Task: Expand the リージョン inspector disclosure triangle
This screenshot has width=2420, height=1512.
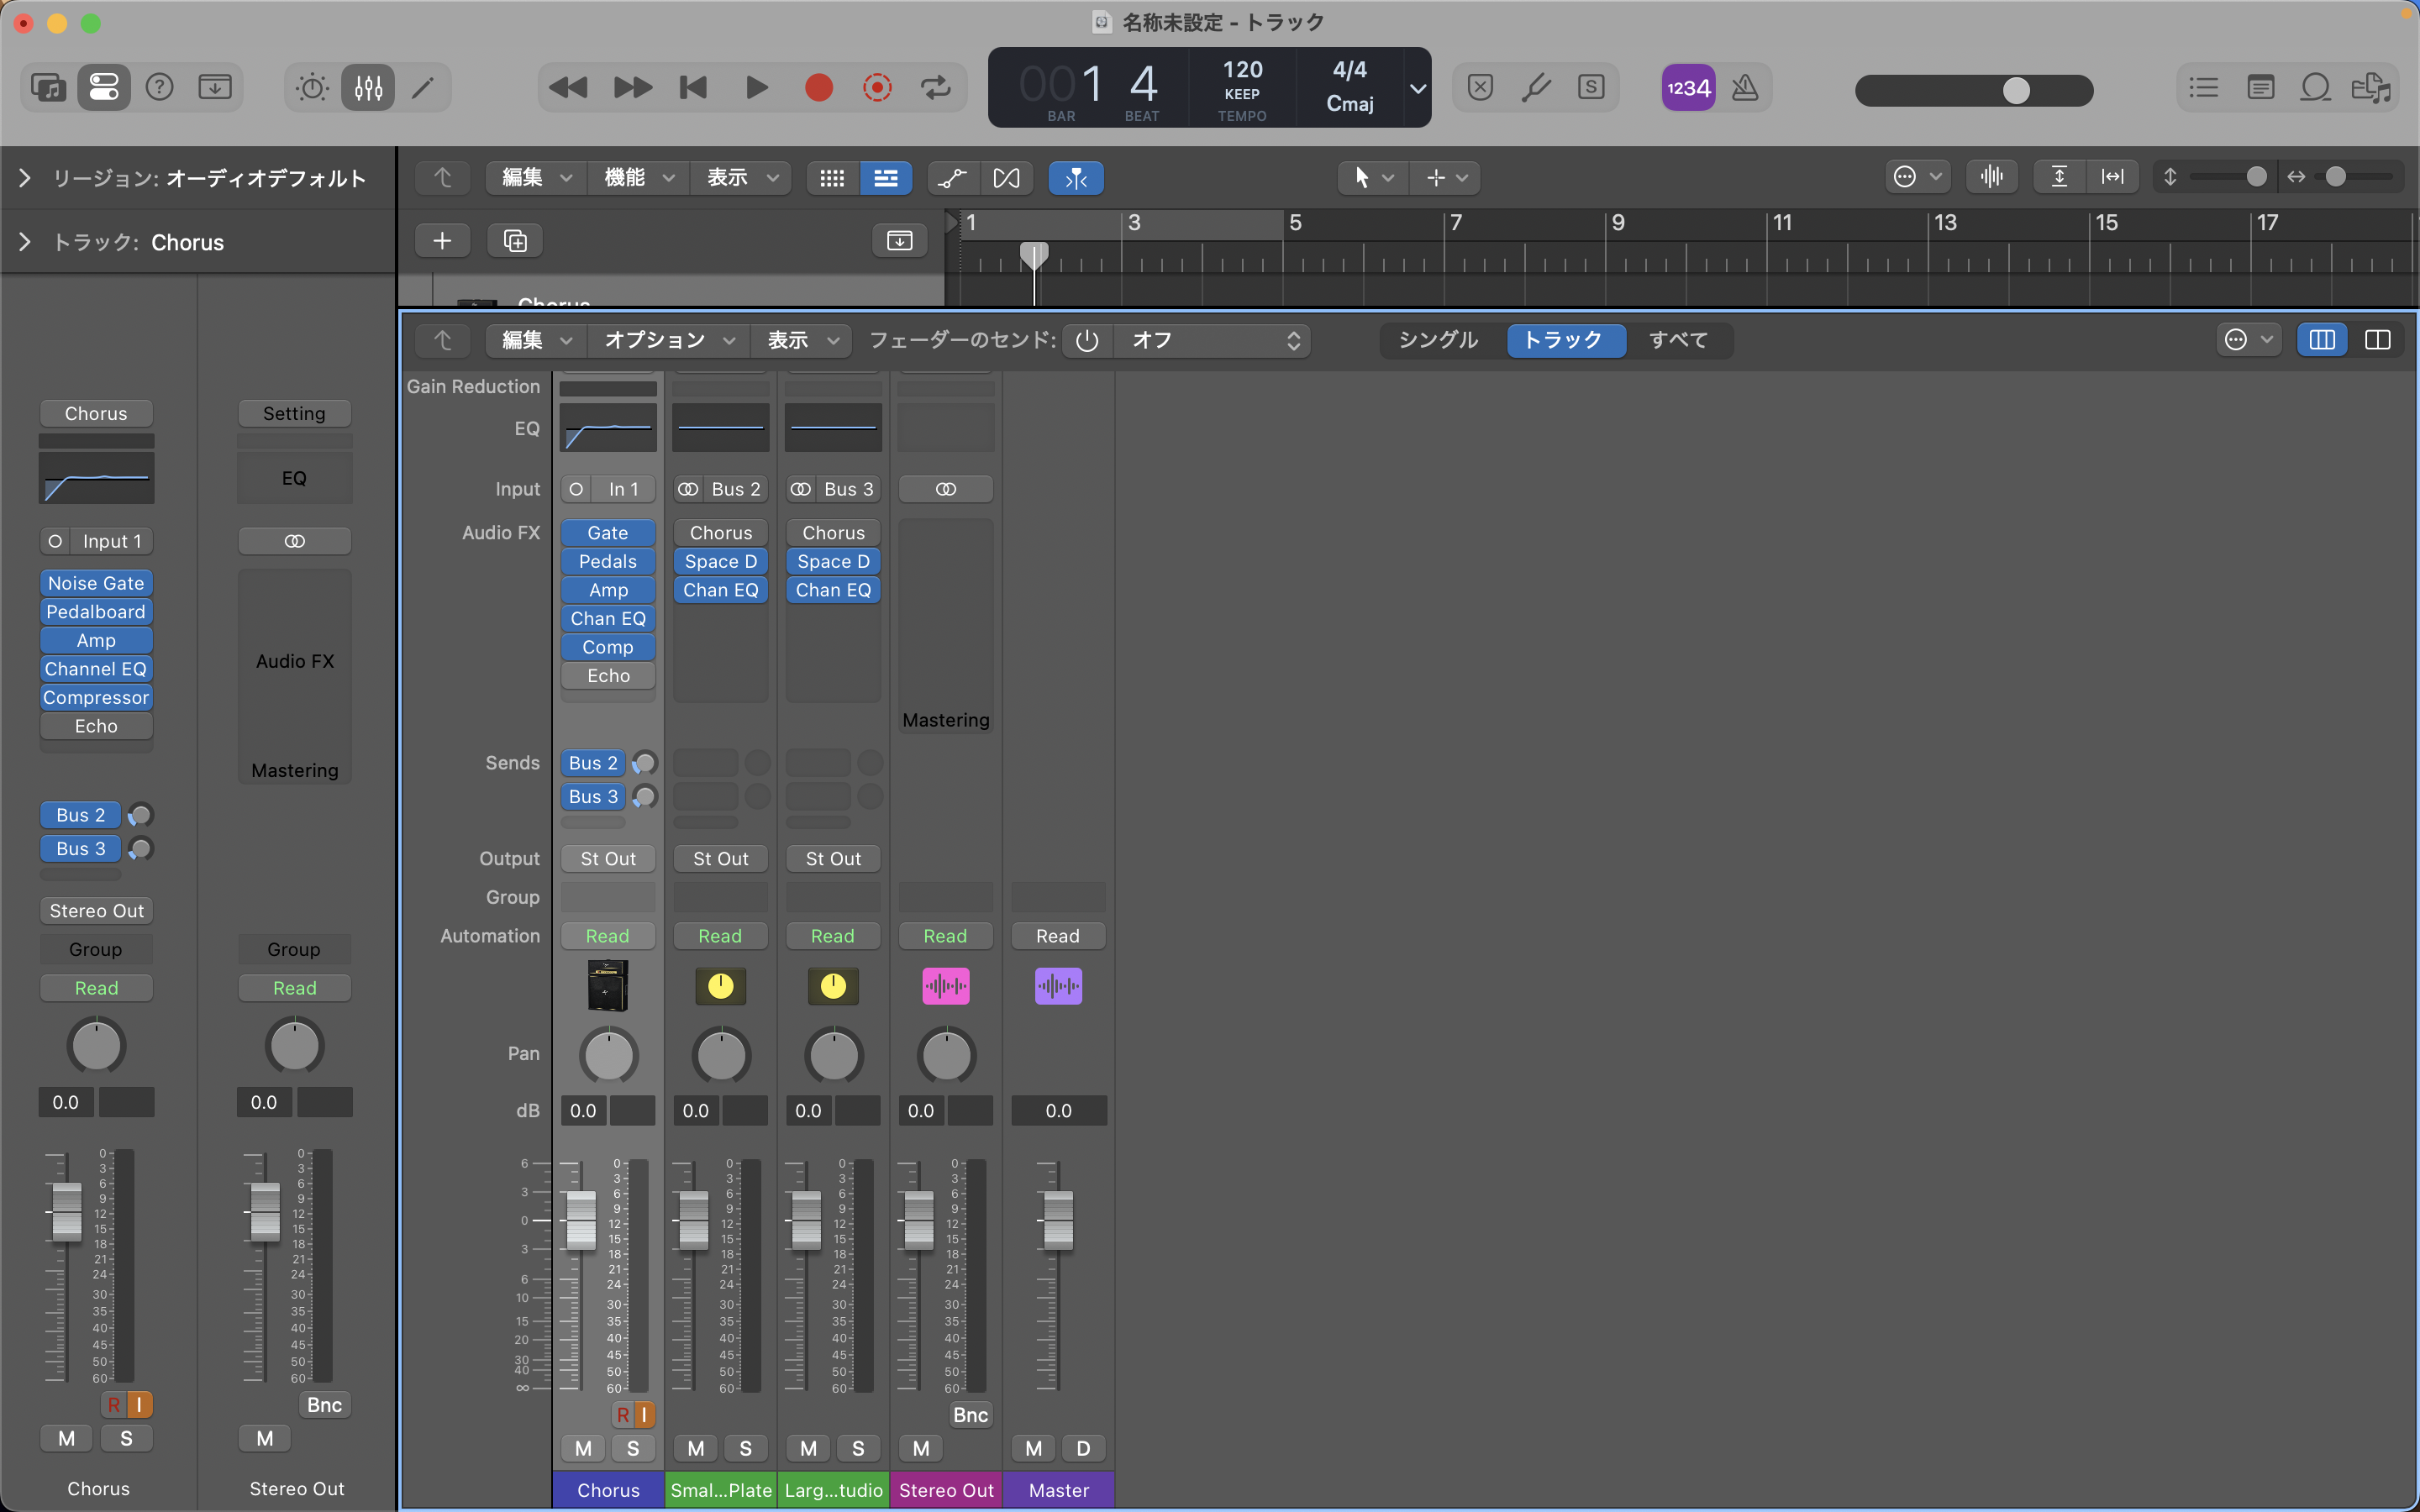Action: point(25,178)
